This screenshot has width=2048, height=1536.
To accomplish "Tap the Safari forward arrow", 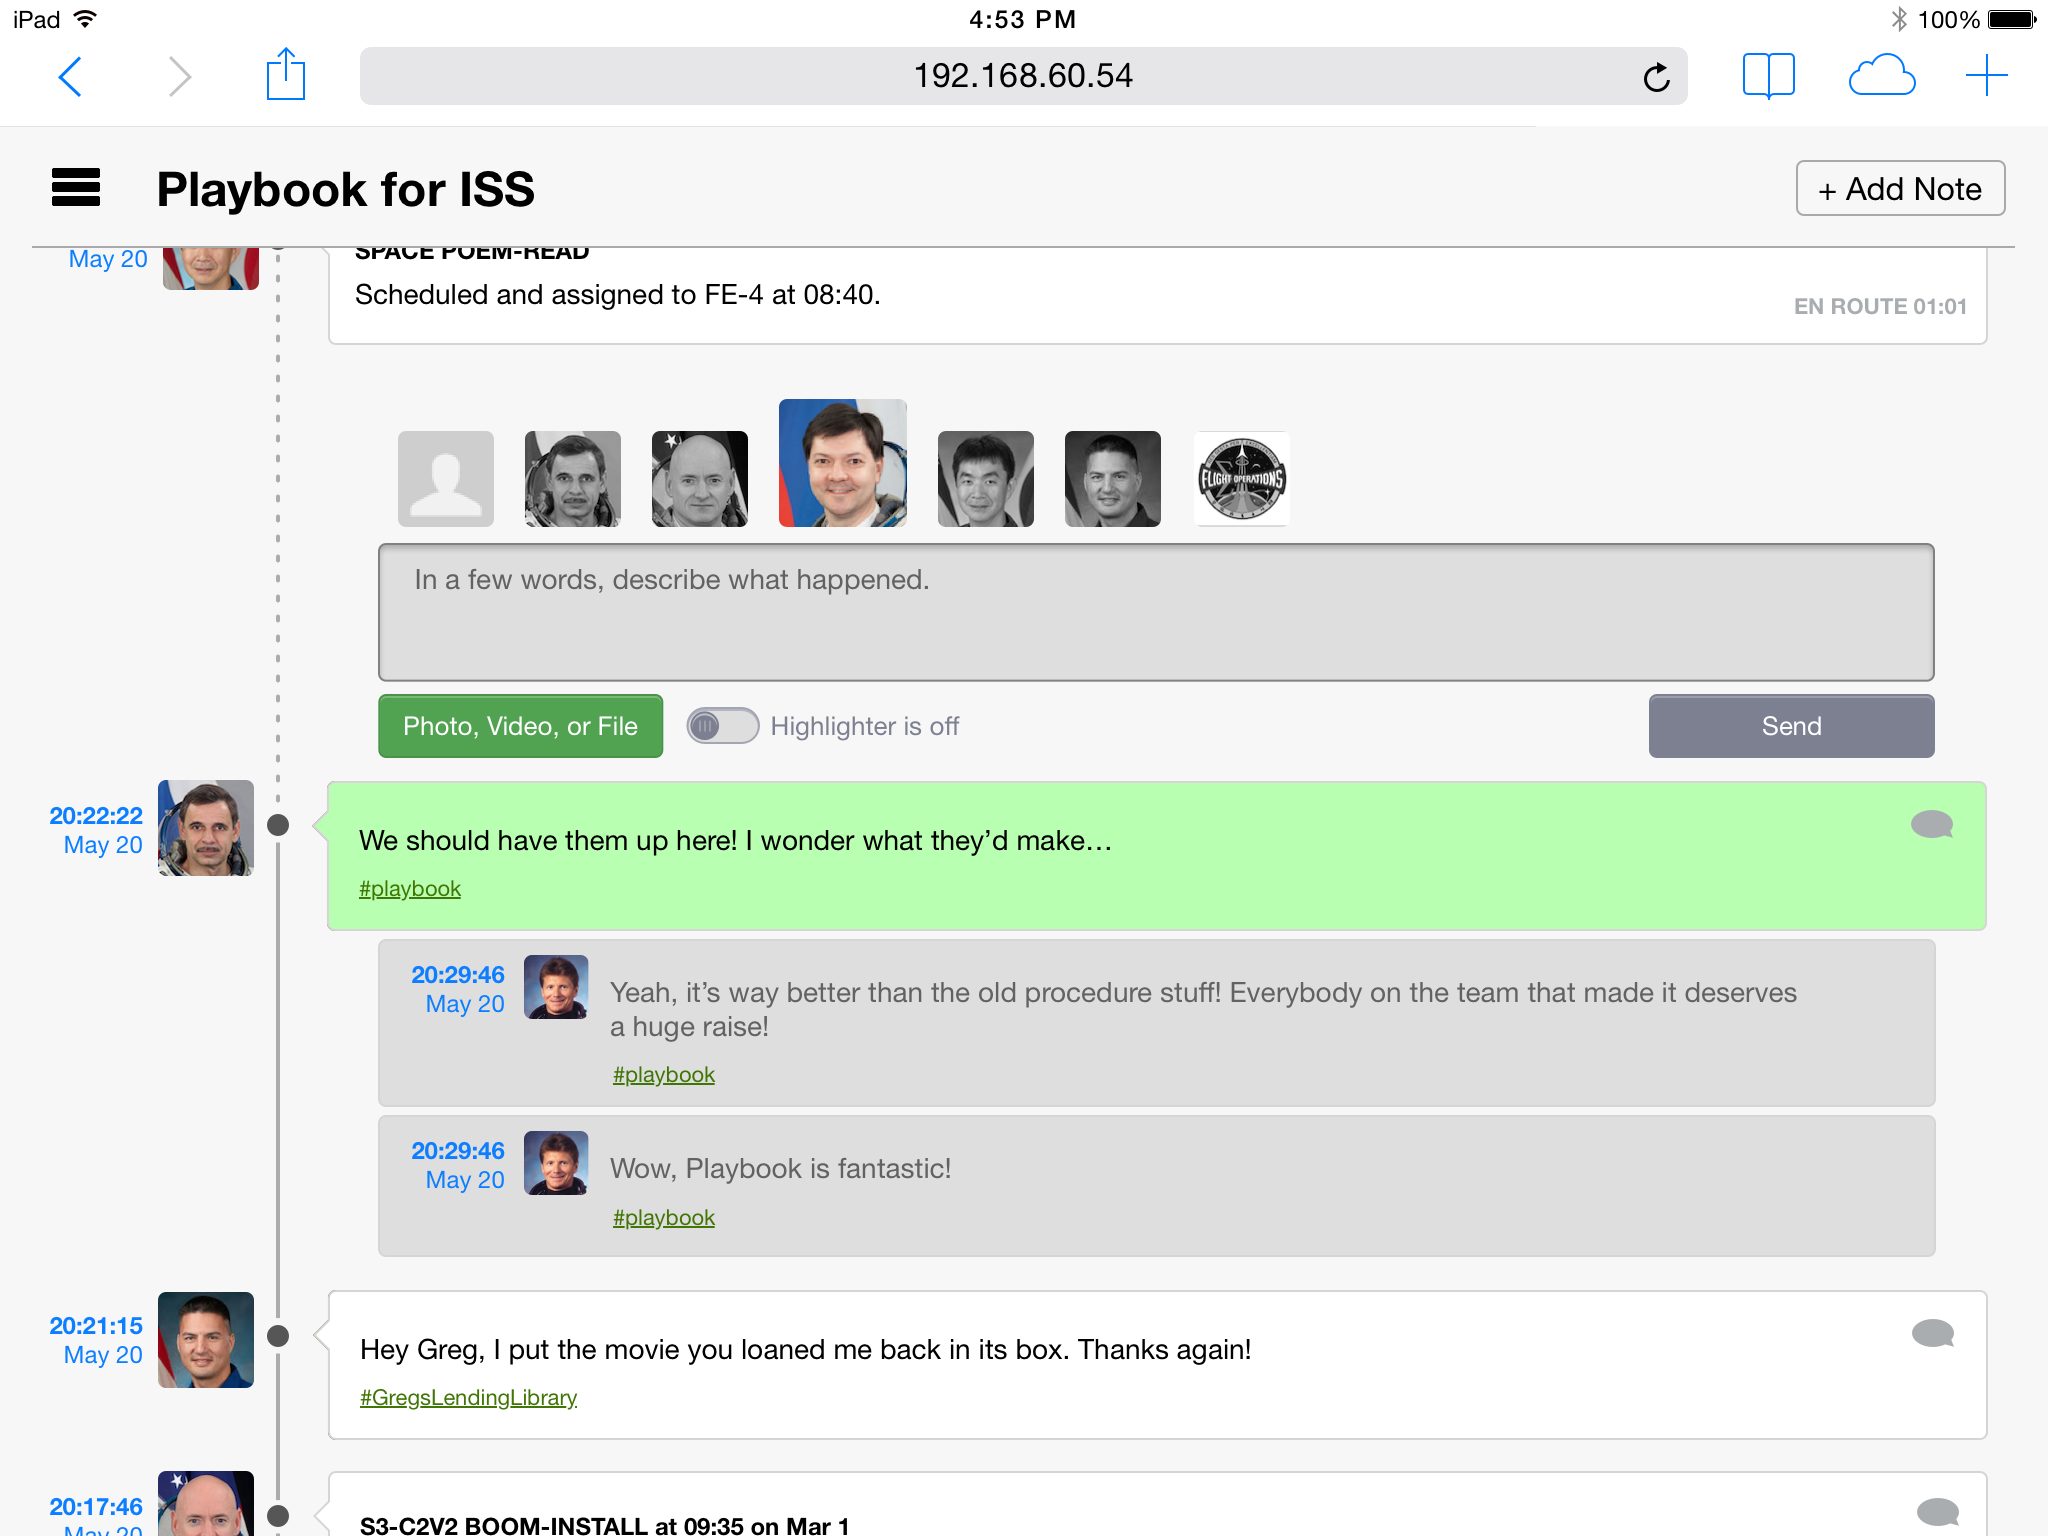I will tap(180, 76).
